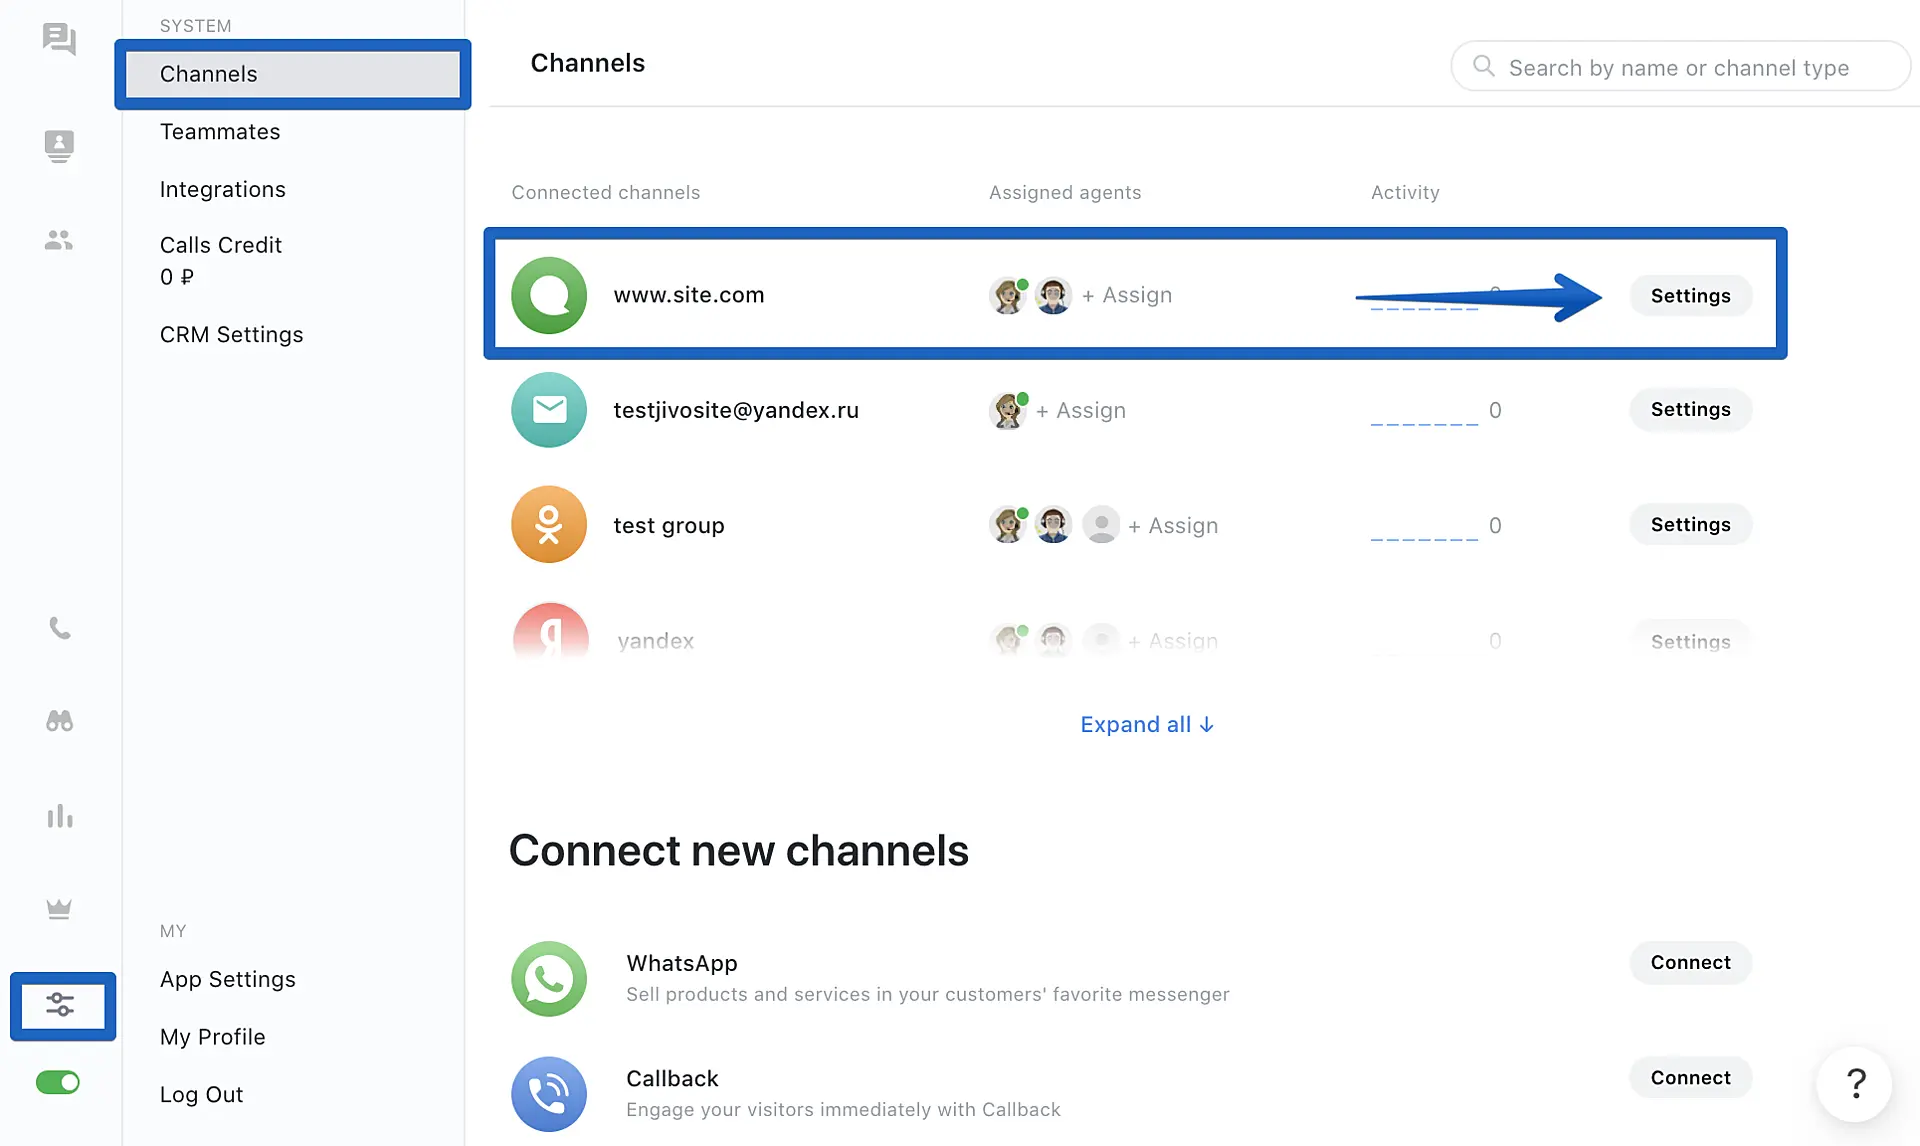Expand all connected channels
Image resolution: width=1920 pixels, height=1146 pixels.
tap(1146, 724)
